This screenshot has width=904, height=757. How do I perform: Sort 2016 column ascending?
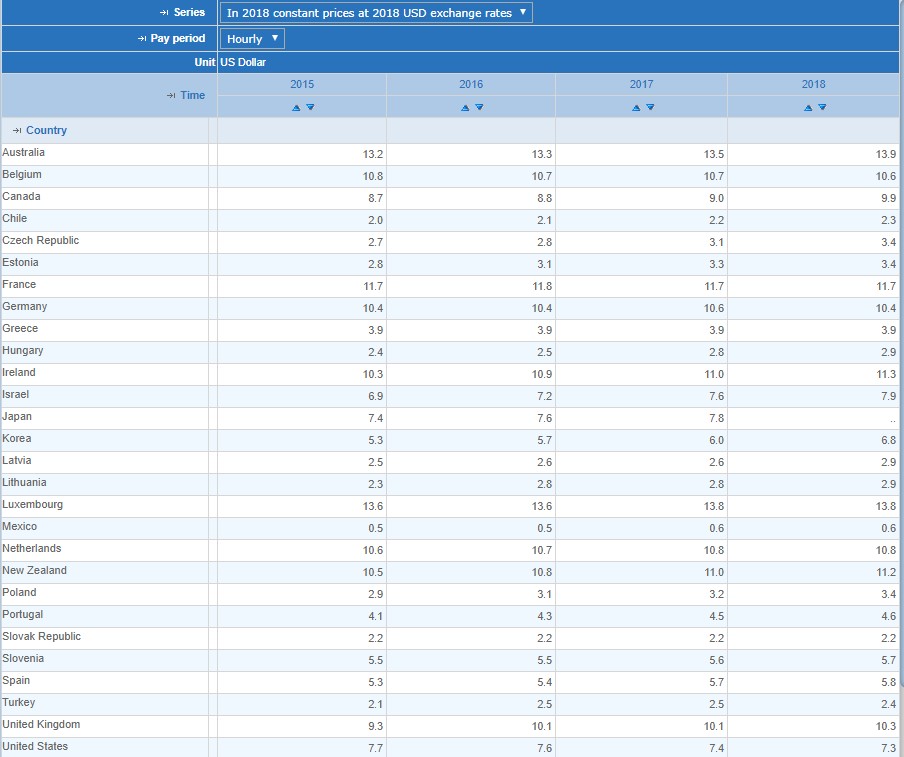[x=465, y=107]
